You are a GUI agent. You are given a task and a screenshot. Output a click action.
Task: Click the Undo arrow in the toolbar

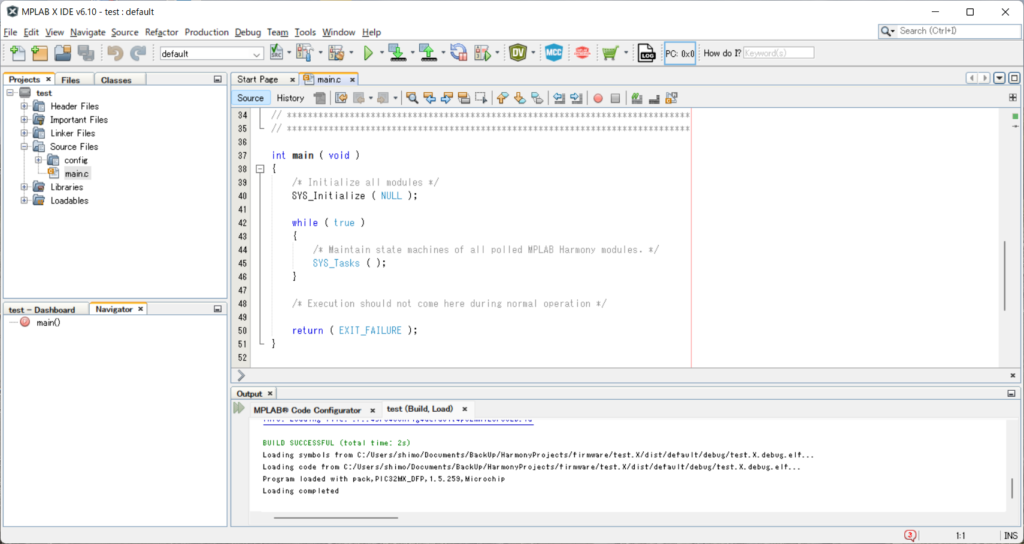click(116, 53)
